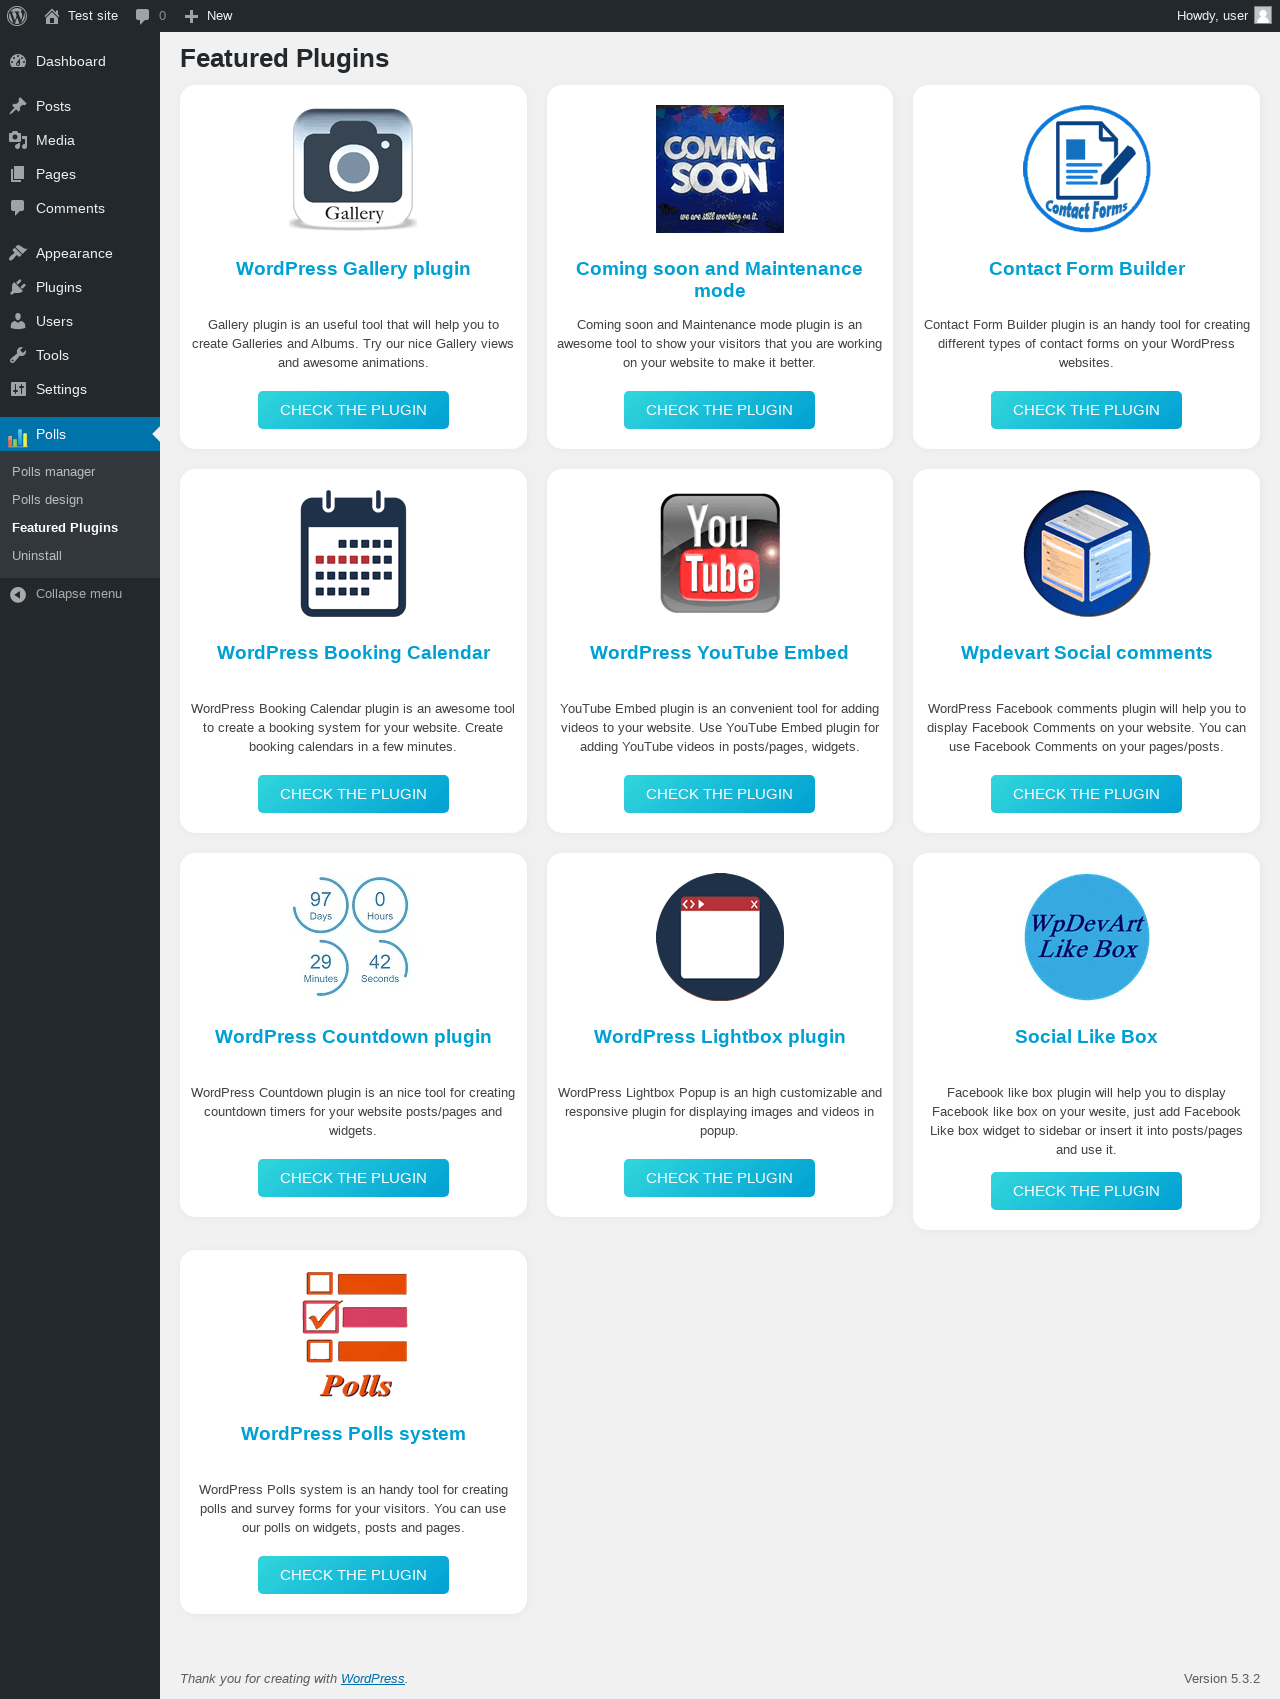1280x1699 pixels.
Task: Click the Pages icon in sidebar
Action: [x=18, y=174]
